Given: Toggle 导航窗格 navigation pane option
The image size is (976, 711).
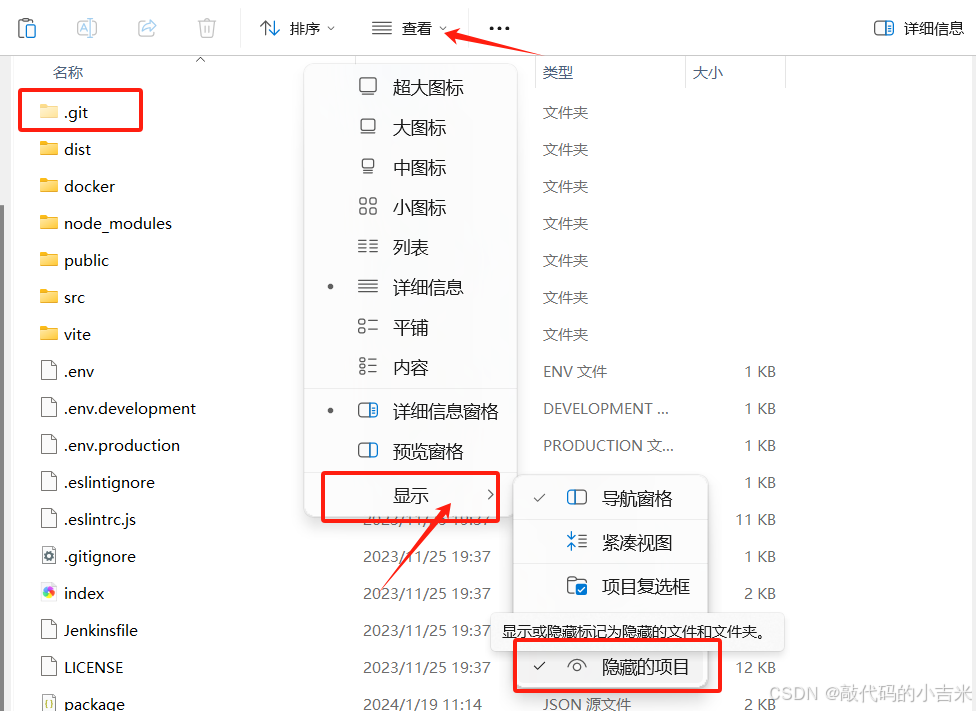Looking at the screenshot, I should 611,498.
